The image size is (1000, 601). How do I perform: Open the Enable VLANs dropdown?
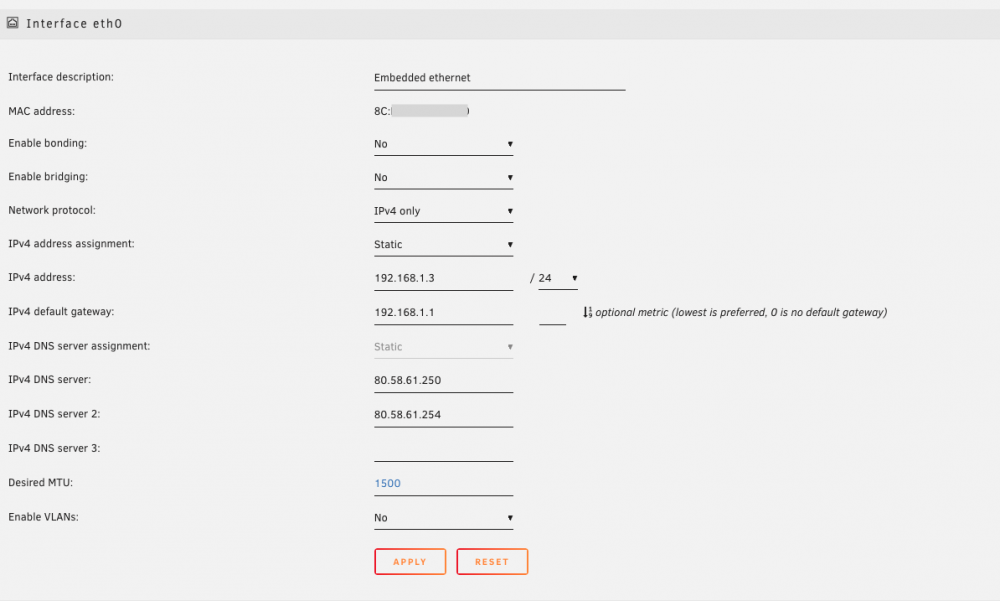tap(443, 518)
